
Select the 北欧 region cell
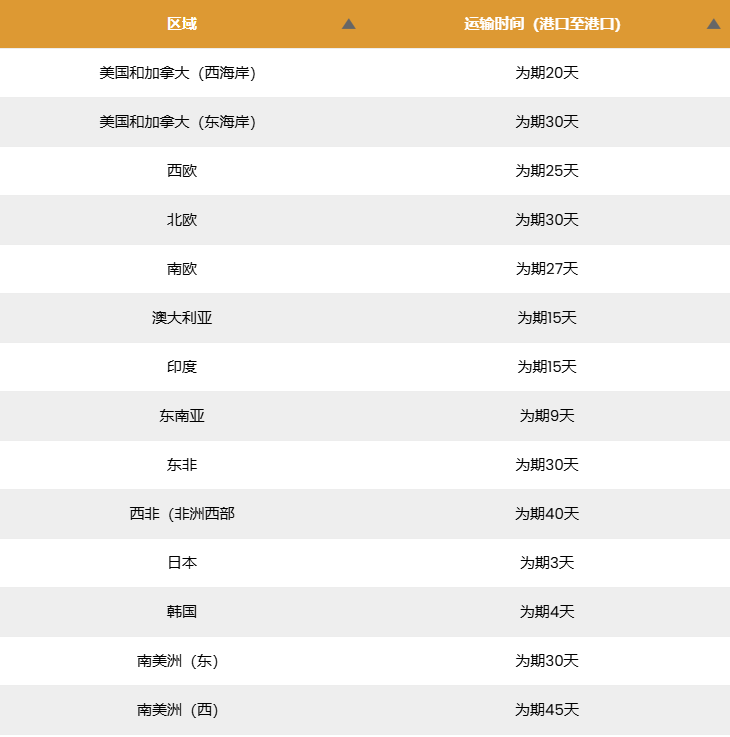pos(182,220)
